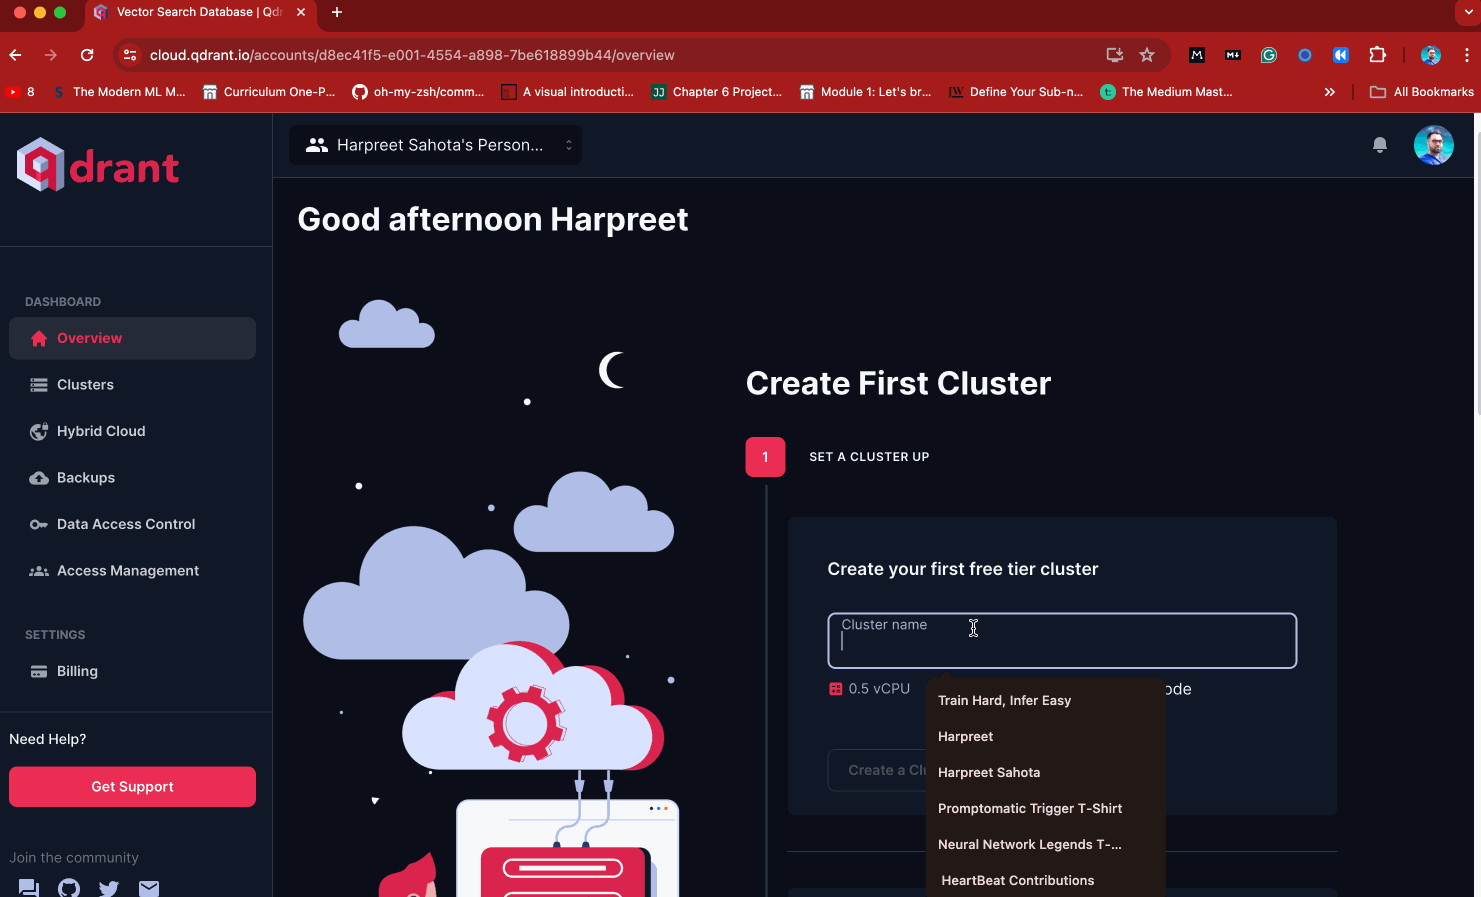Expand the account selector dropdown
Image resolution: width=1481 pixels, height=897 pixels.
click(436, 145)
